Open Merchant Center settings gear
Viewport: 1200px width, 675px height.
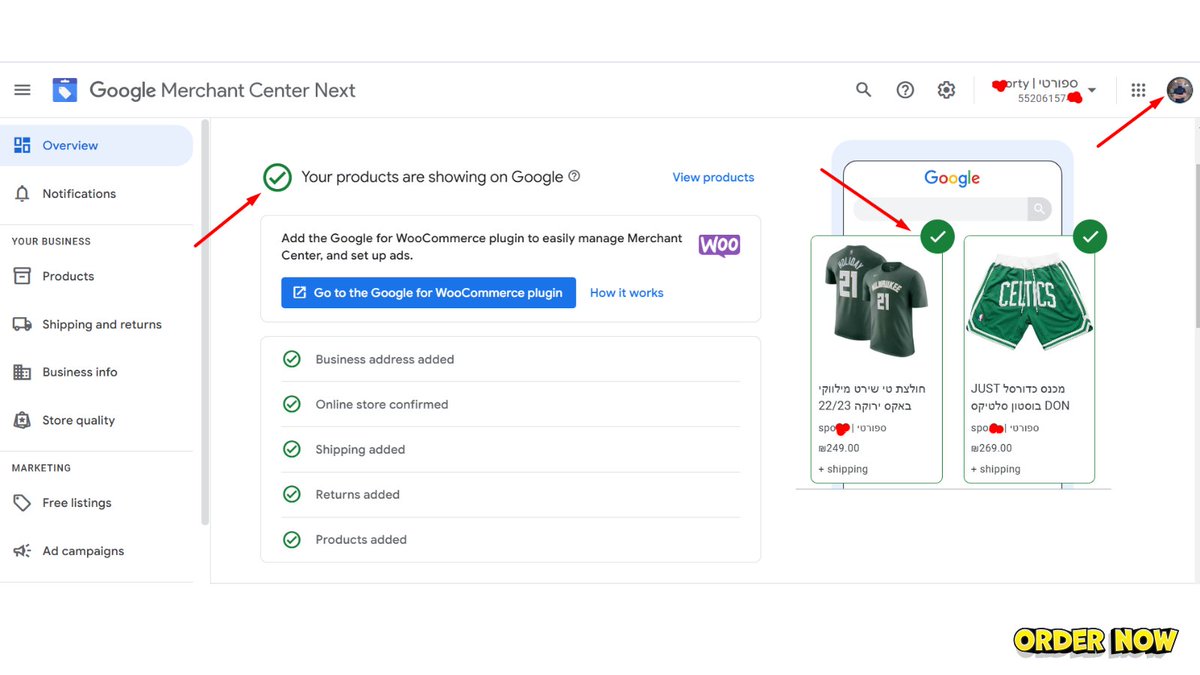(946, 89)
